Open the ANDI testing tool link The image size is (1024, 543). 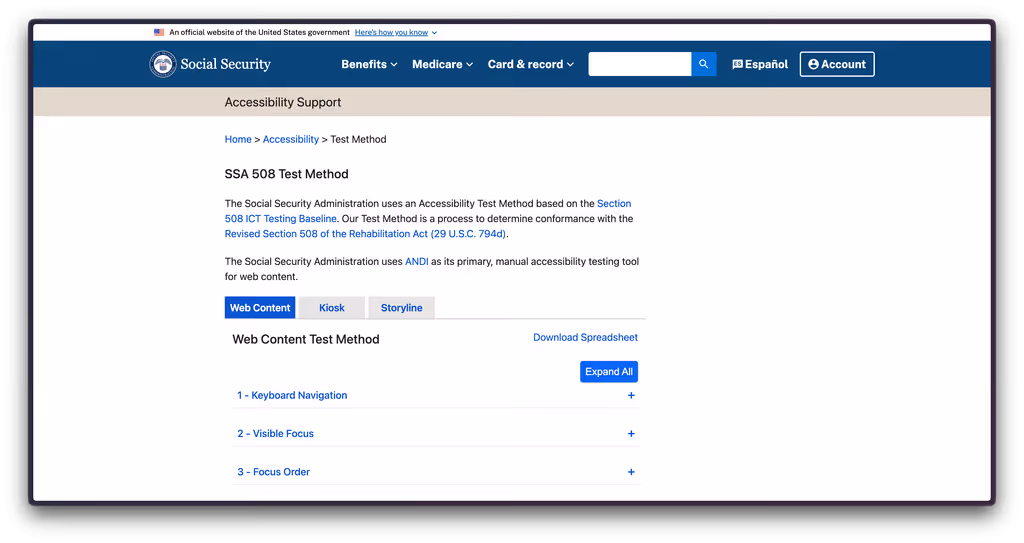416,262
